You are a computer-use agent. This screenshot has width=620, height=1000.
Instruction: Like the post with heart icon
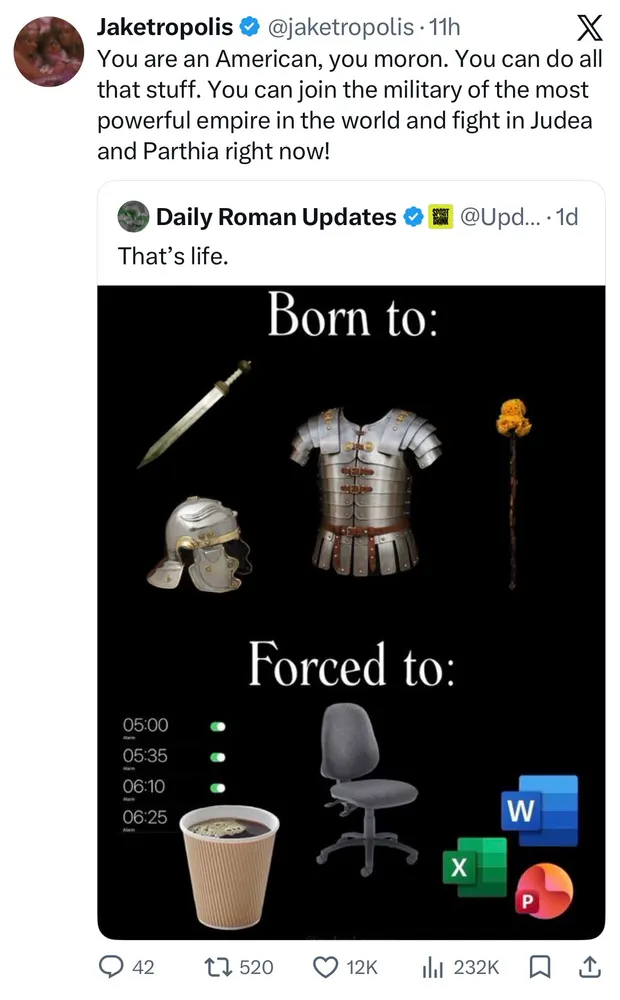coord(326,967)
